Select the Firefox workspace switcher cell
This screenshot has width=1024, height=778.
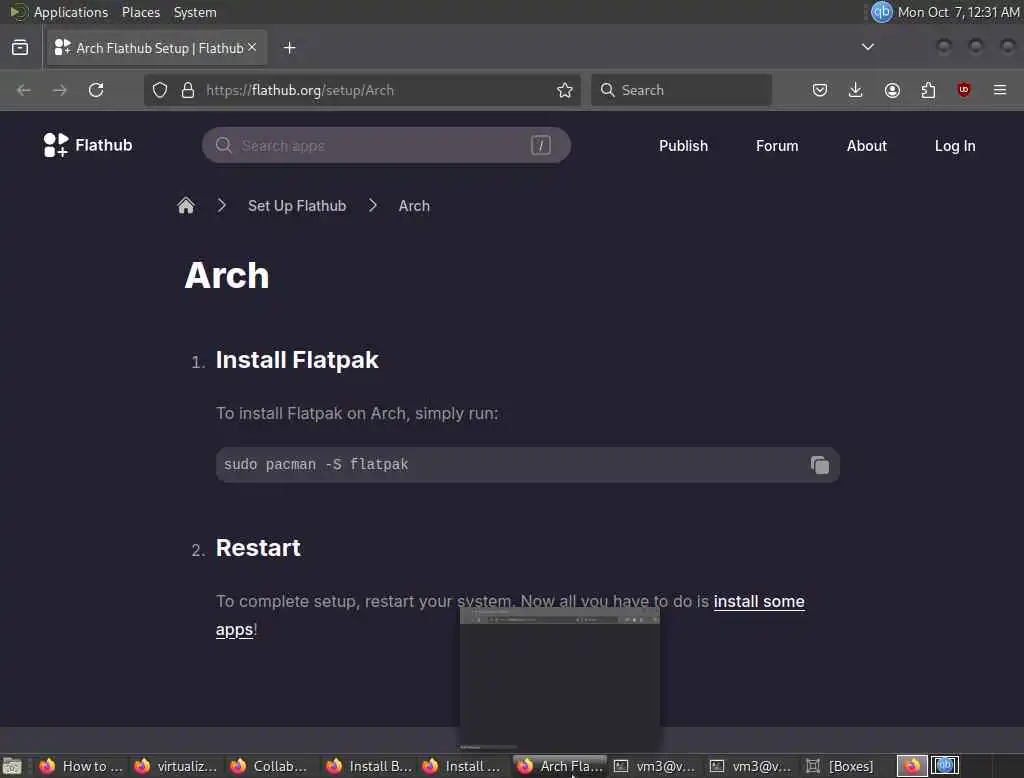point(912,766)
